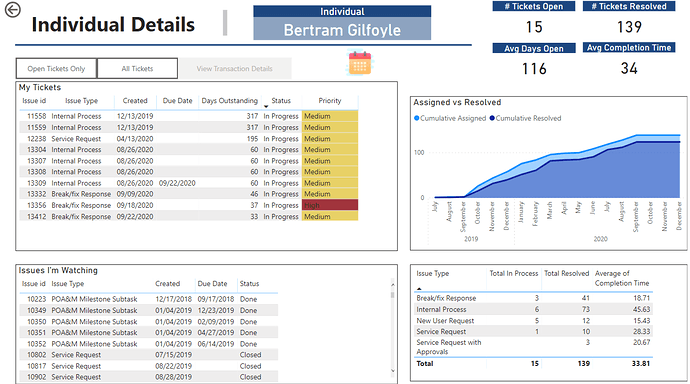Click due date 09/22/2020 of ticket 13309
The width and height of the screenshot is (690, 384).
point(177,183)
